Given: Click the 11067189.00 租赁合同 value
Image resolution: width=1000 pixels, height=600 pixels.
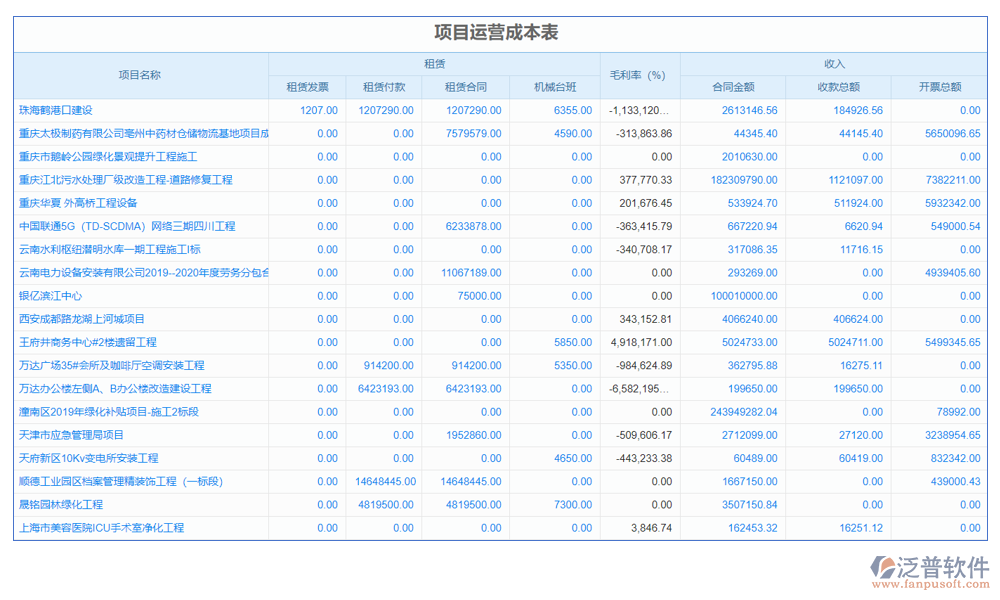Looking at the screenshot, I should (471, 273).
